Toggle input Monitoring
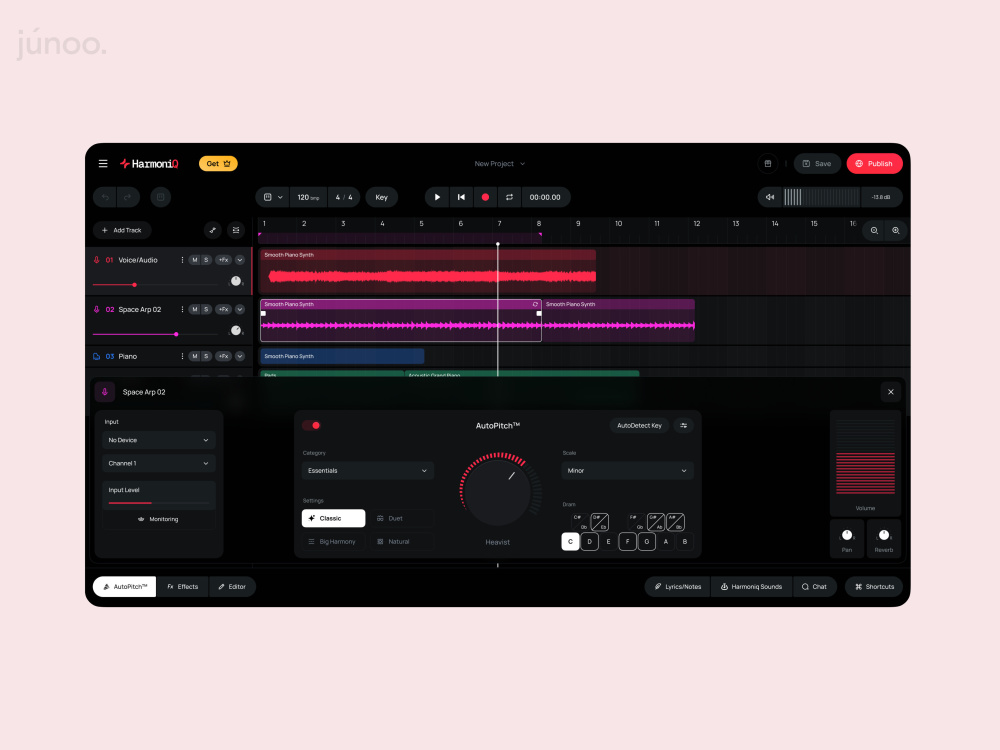The image size is (1000, 750). point(159,519)
